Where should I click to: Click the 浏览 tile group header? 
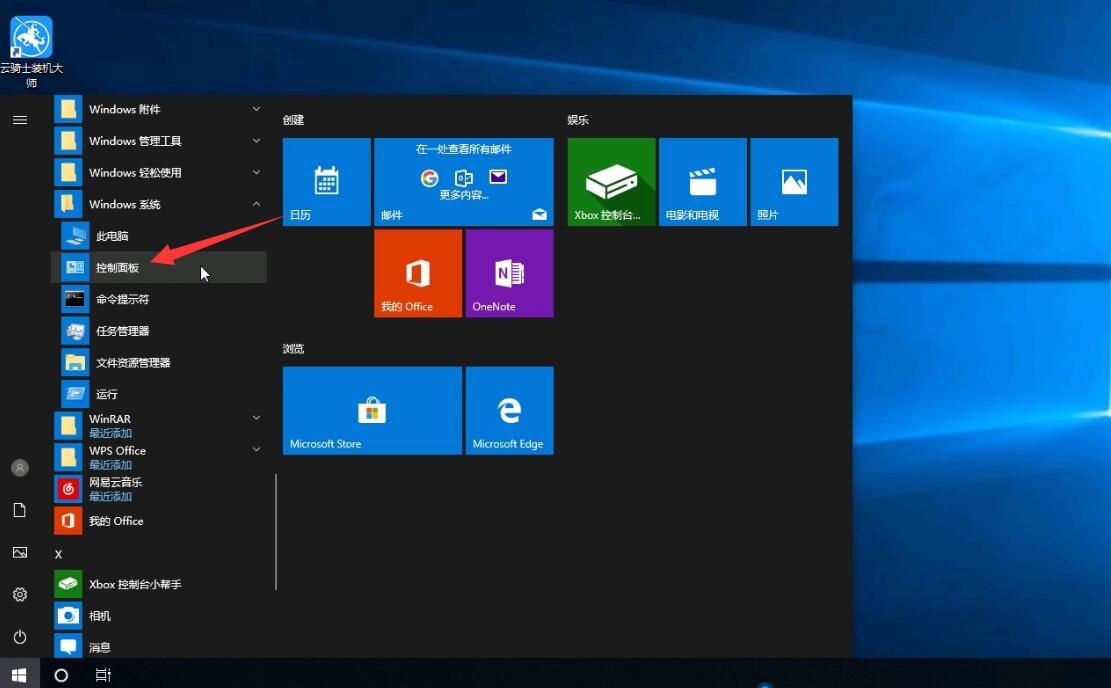(293, 349)
